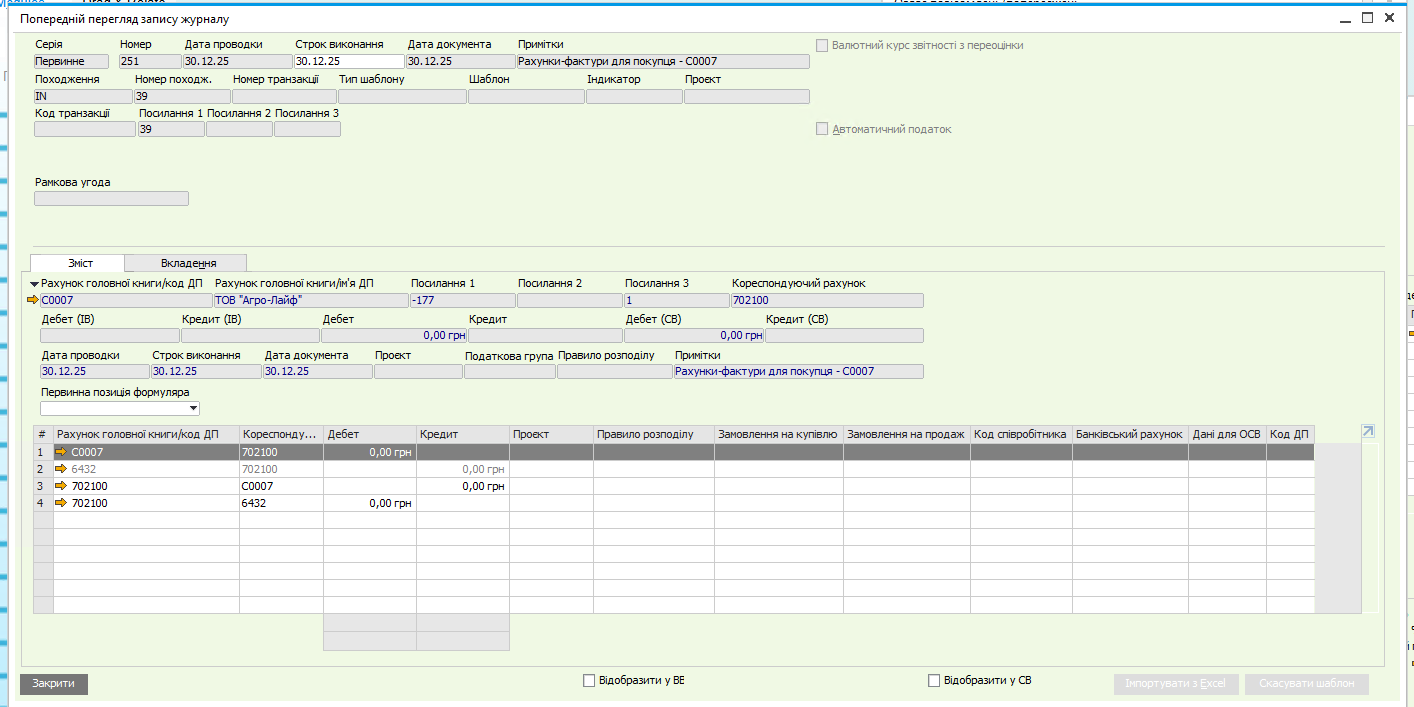This screenshot has width=1414, height=707.
Task: Click the orange arrow beside the C0007 header field
Action: [32, 300]
